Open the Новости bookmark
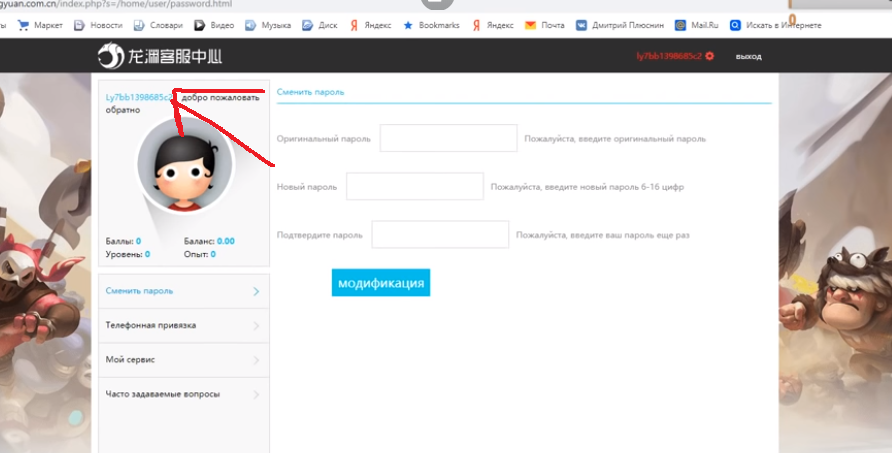This screenshot has width=892, height=453. coord(98,25)
